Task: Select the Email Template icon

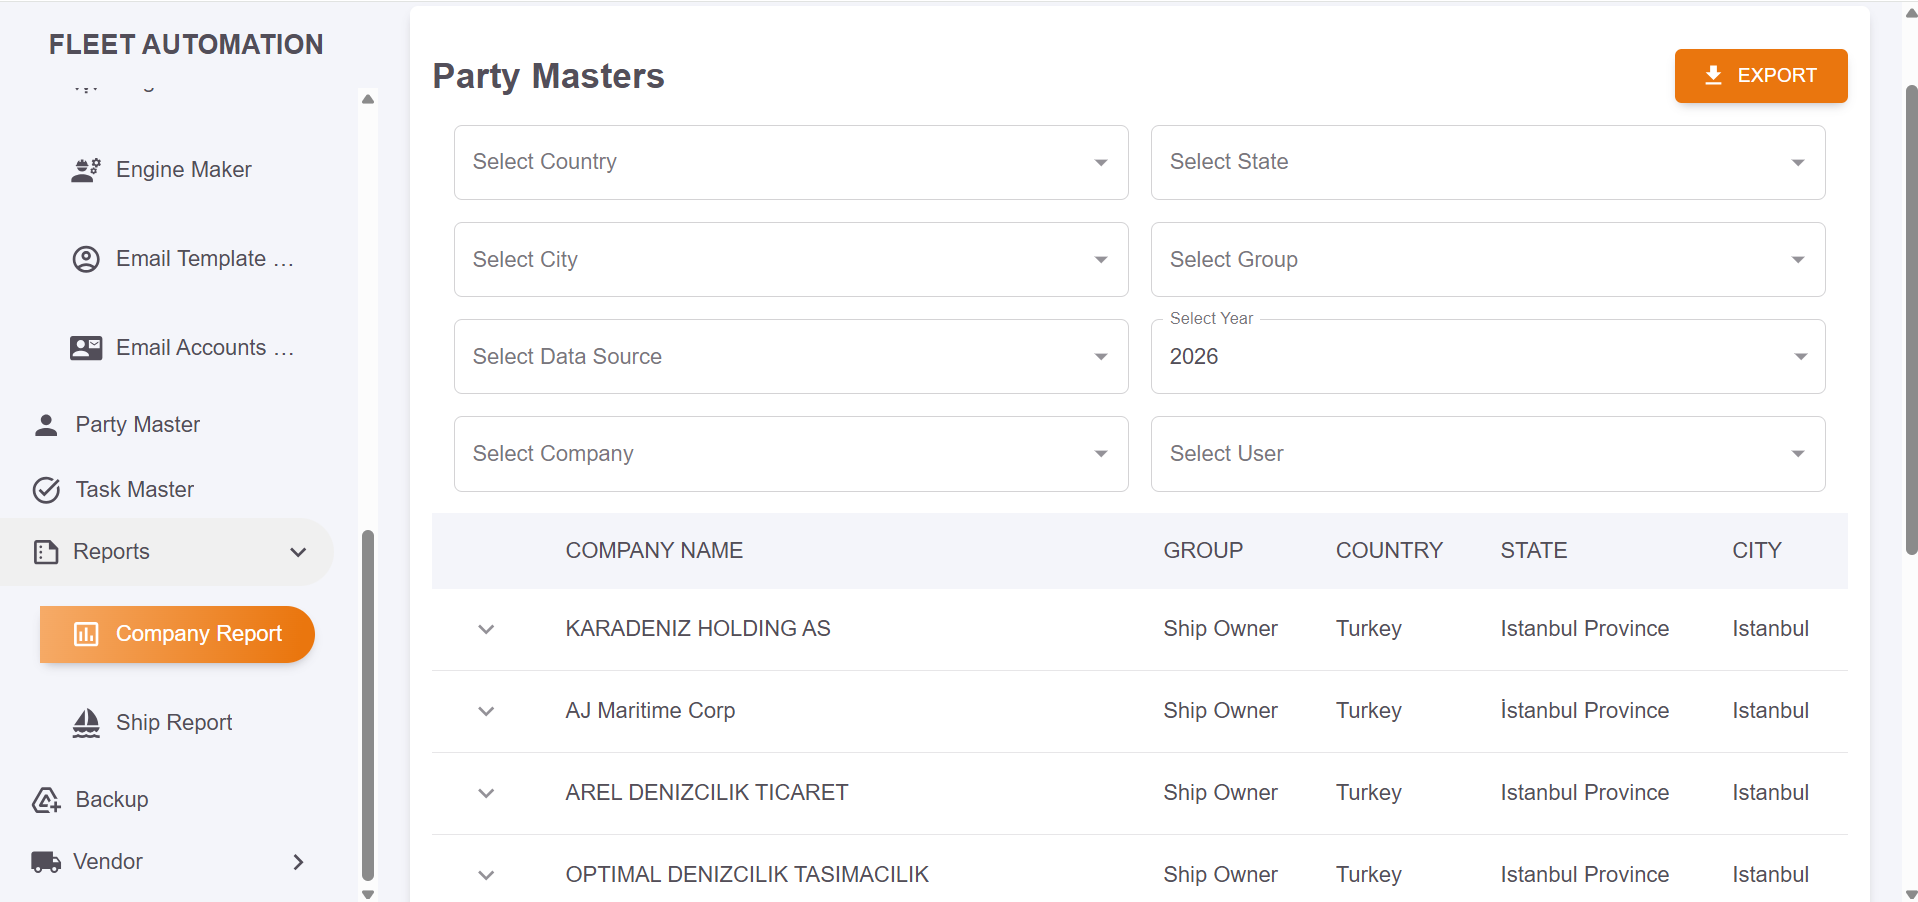Action: coord(86,258)
